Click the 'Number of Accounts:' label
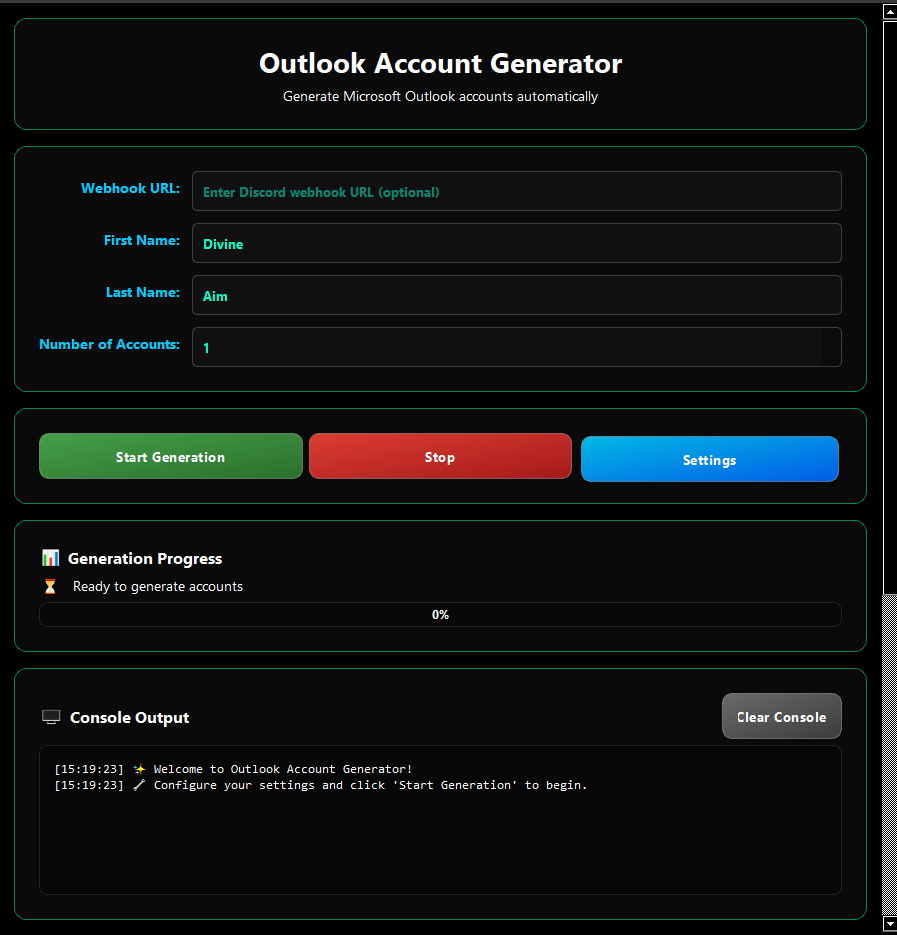Viewport: 897px width, 935px height. (109, 344)
